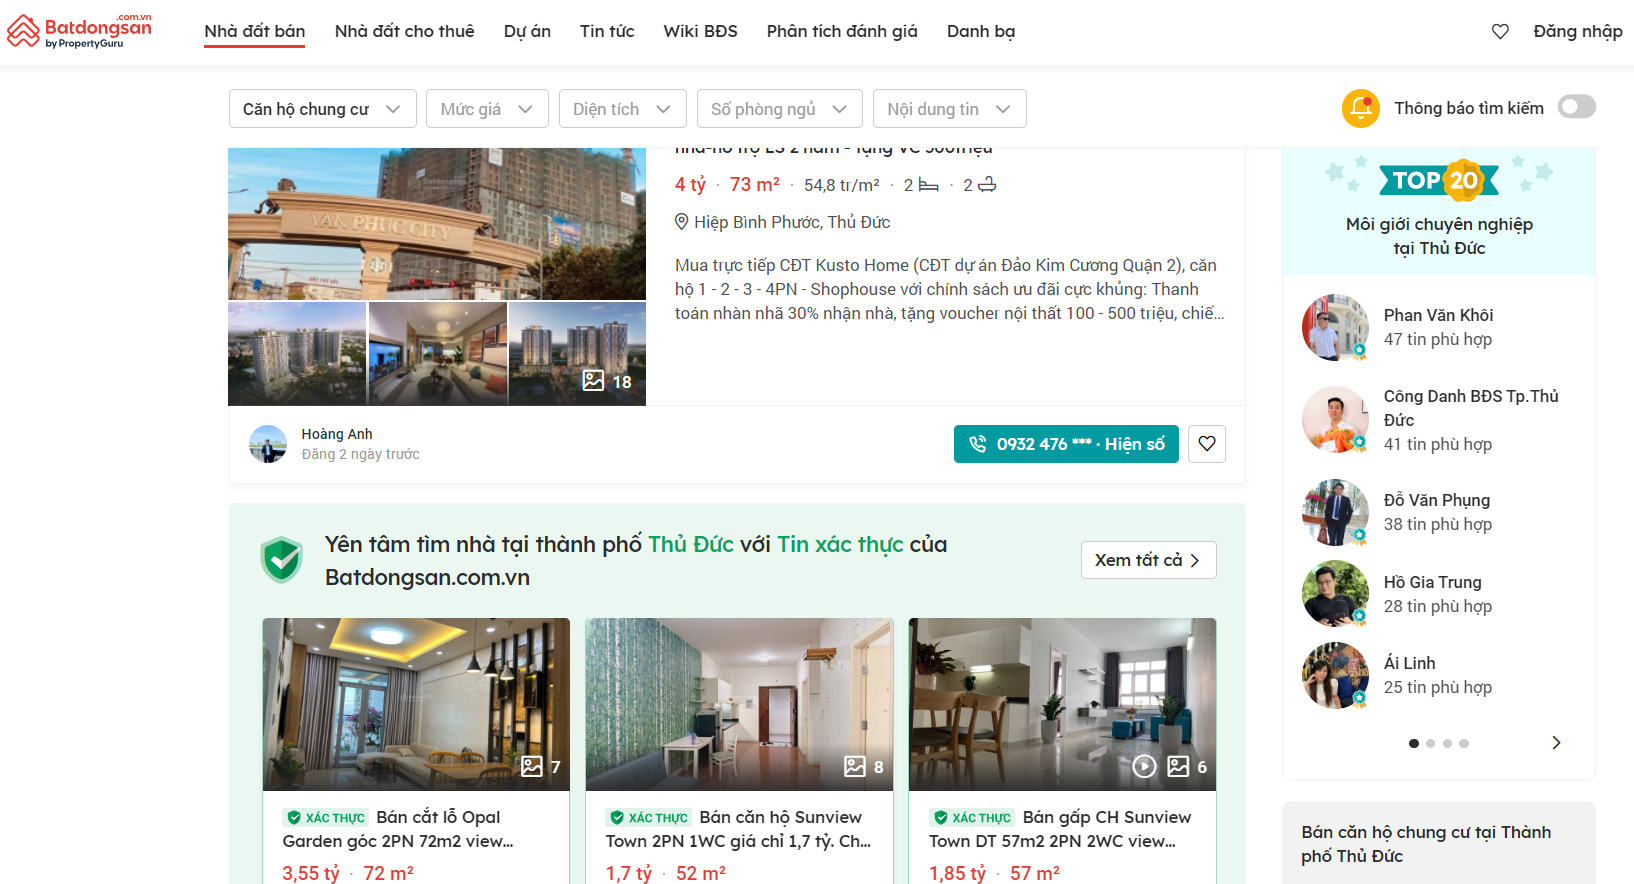Save Hoàng Anh's listing with heart button
1634x884 pixels.
[1207, 444]
